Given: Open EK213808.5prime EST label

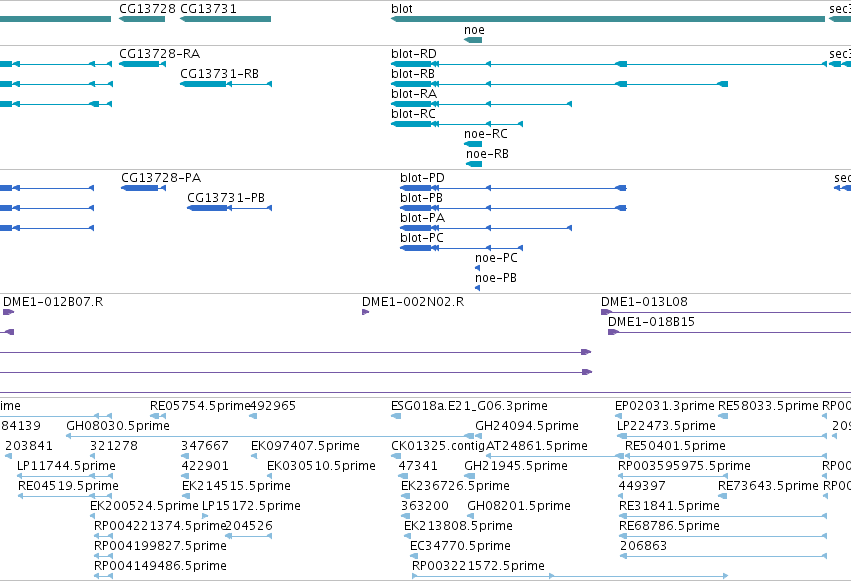Looking at the screenshot, I should pyautogui.click(x=458, y=527).
